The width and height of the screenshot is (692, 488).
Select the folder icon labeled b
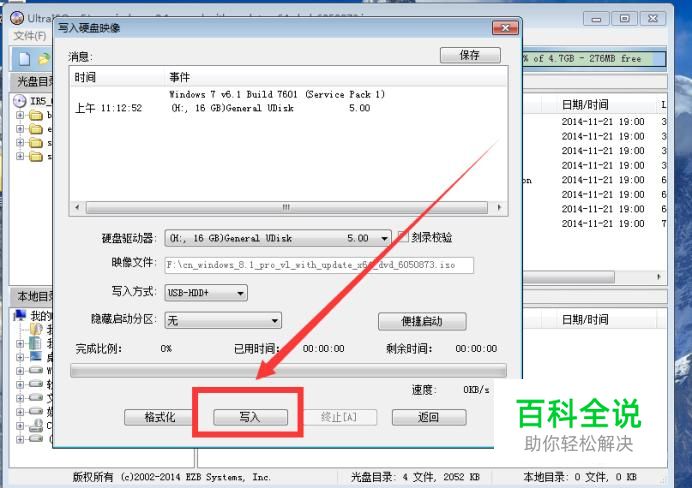point(36,116)
